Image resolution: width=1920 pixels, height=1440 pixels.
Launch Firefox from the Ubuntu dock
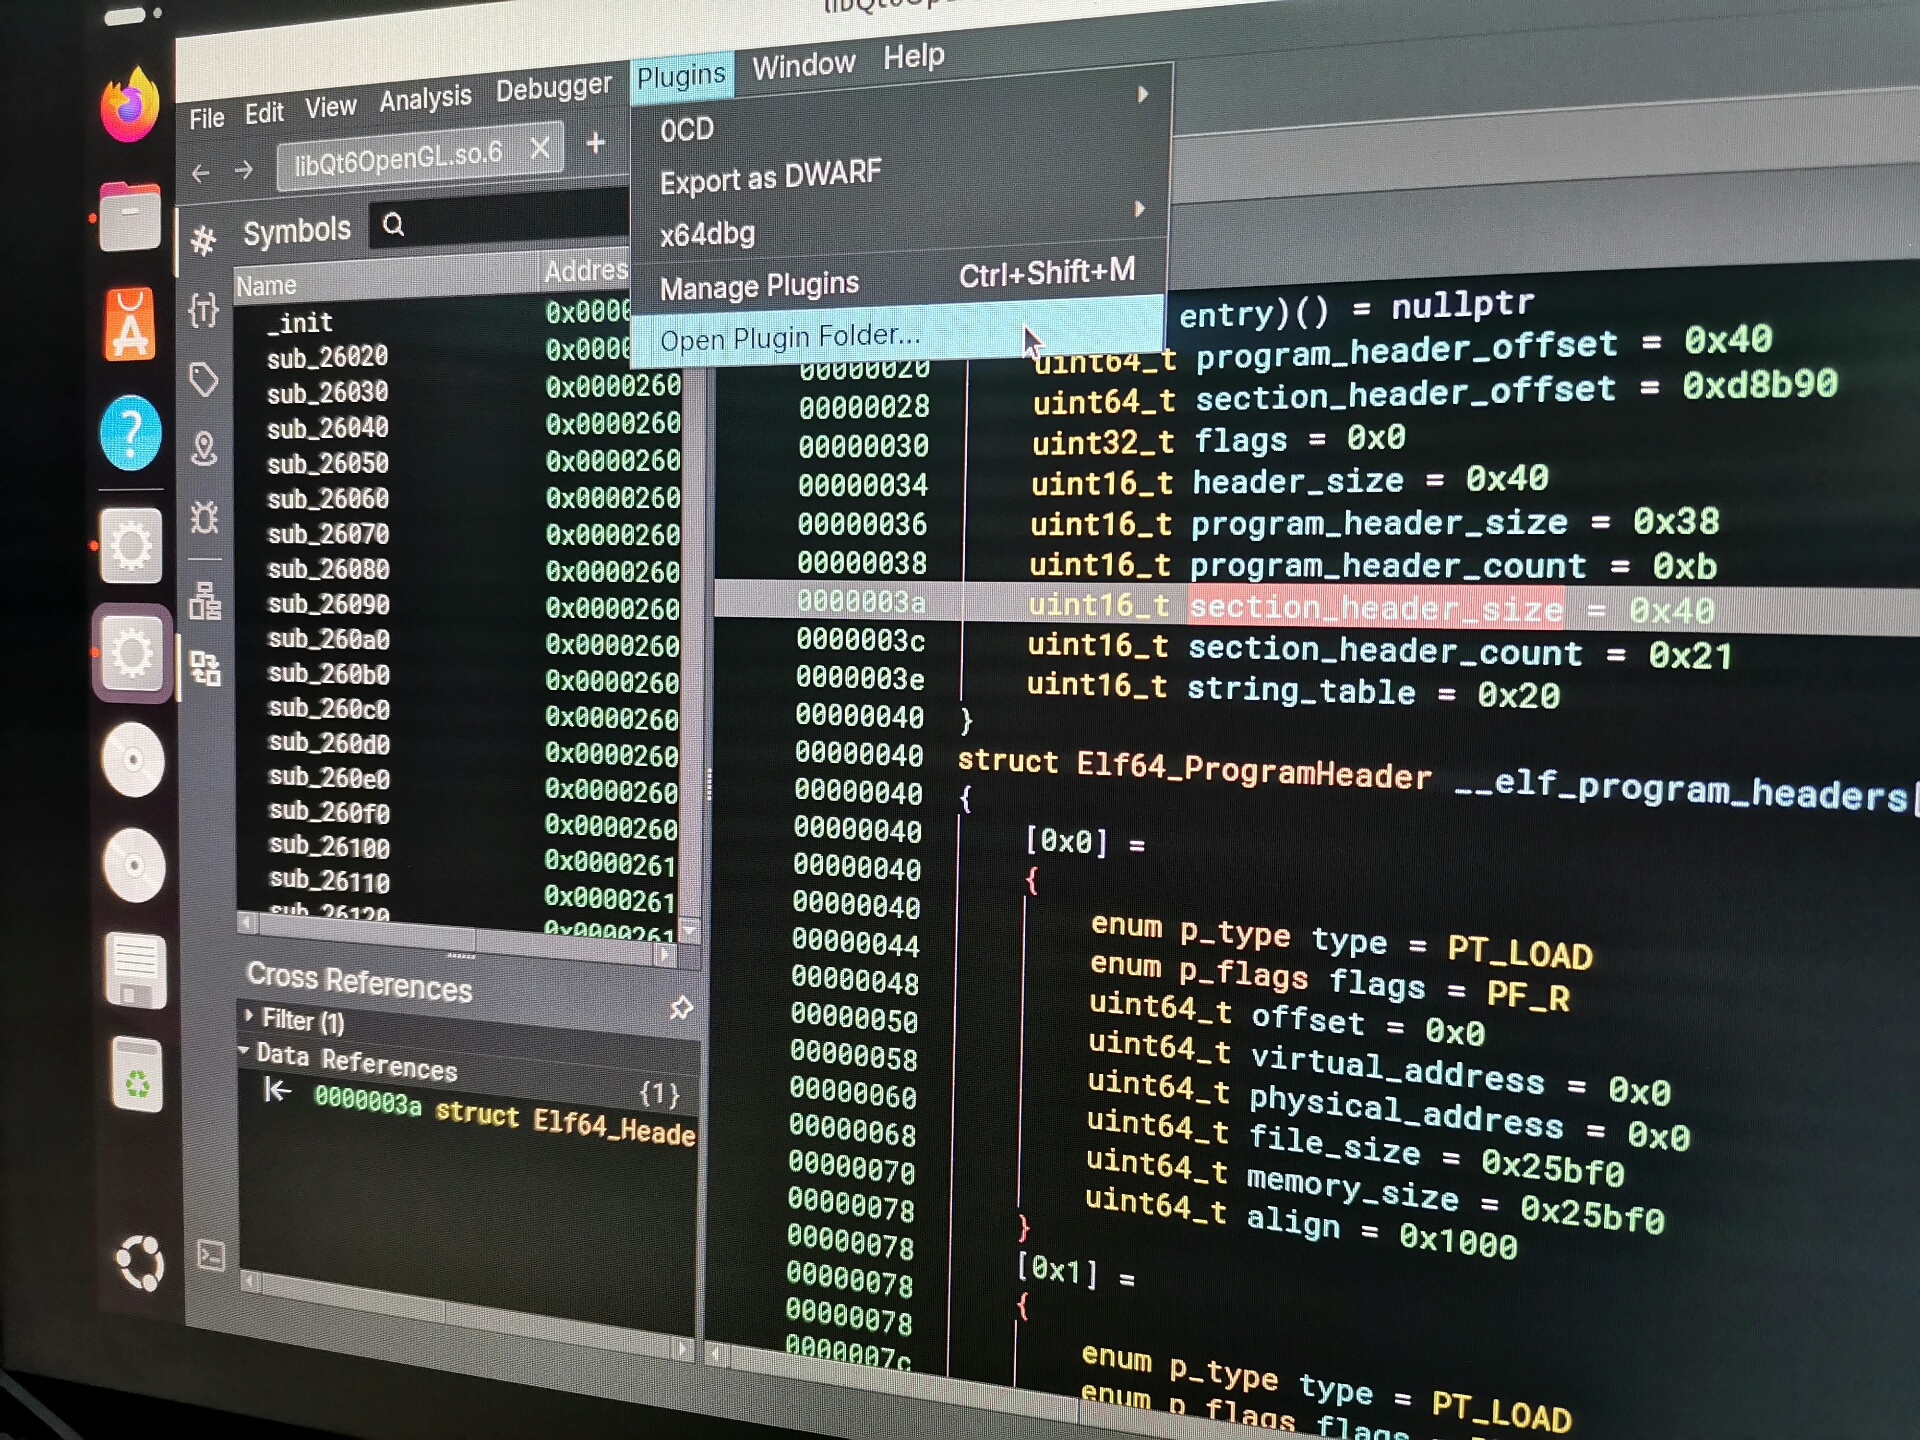(129, 106)
